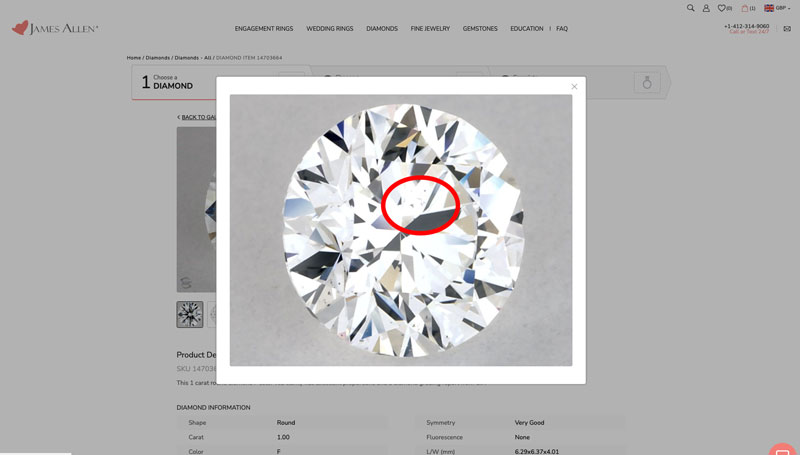Click the DIAMOND INFORMATION heading
This screenshot has width=800, height=455.
point(213,408)
